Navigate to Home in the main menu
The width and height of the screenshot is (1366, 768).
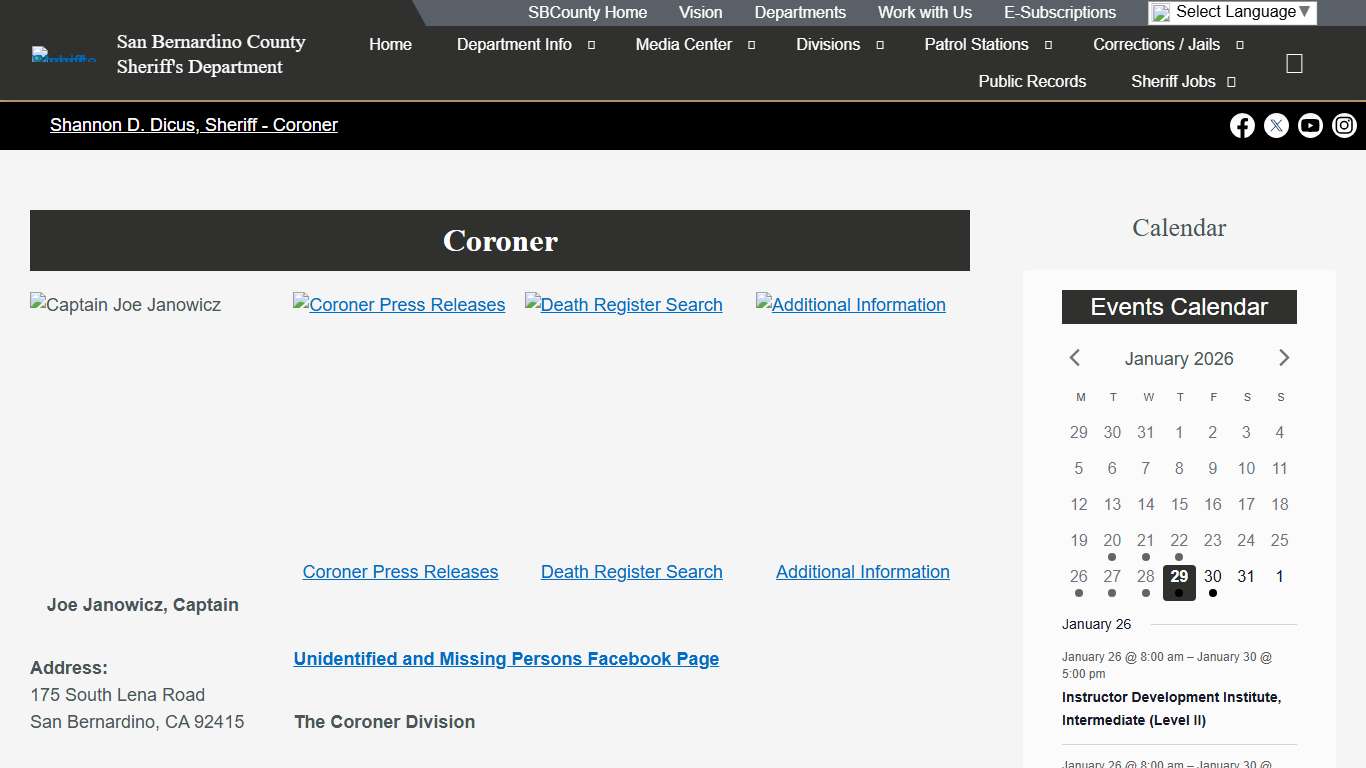[390, 44]
